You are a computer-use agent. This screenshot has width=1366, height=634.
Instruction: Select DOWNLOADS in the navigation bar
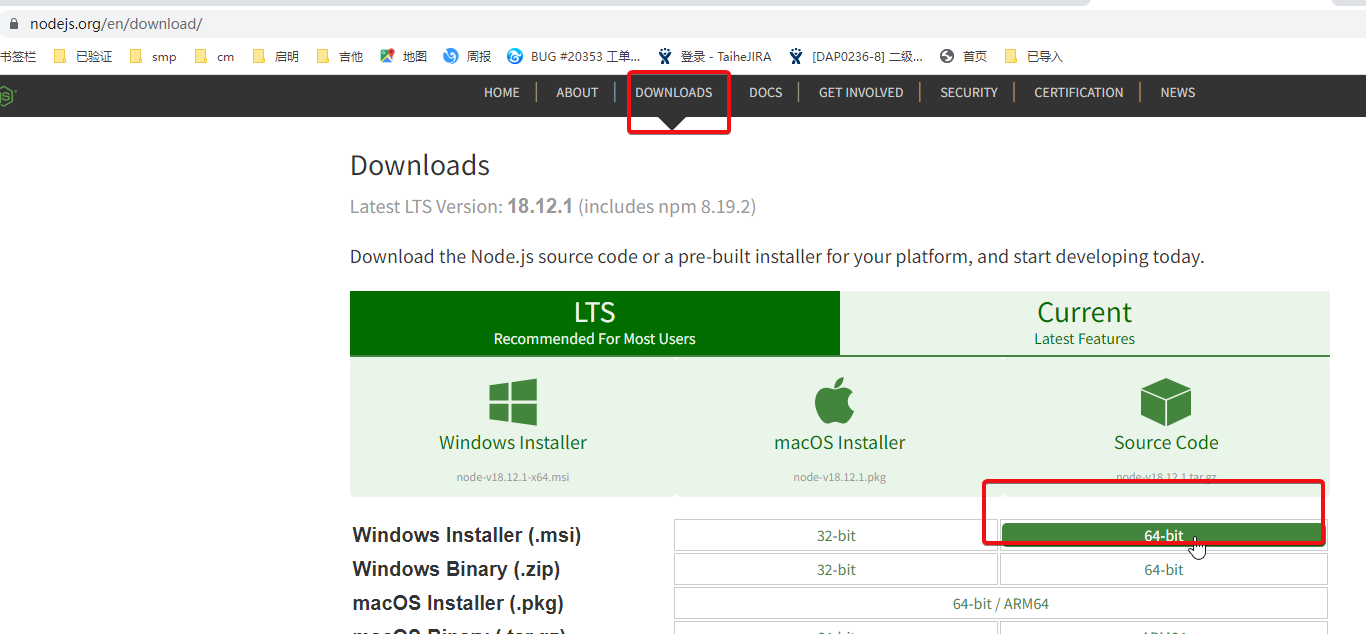pos(674,92)
